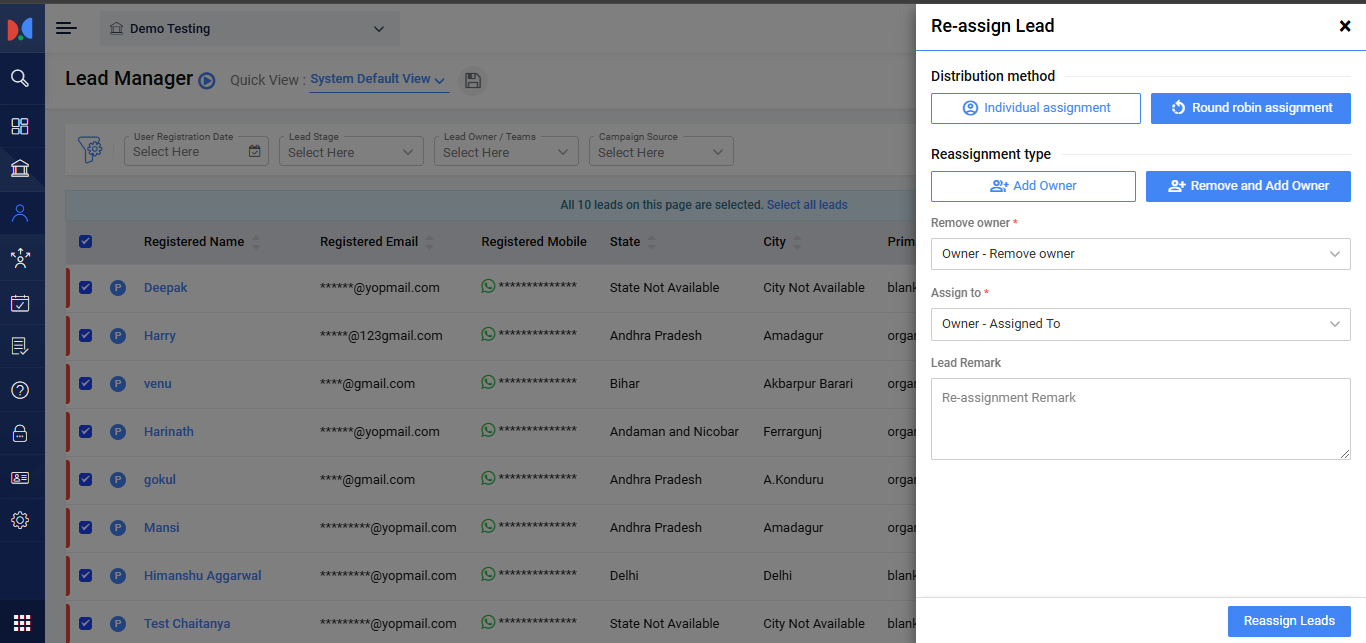Click the calendar check icon in sidebar
Screen dimensions: 1366x643
point(20,303)
